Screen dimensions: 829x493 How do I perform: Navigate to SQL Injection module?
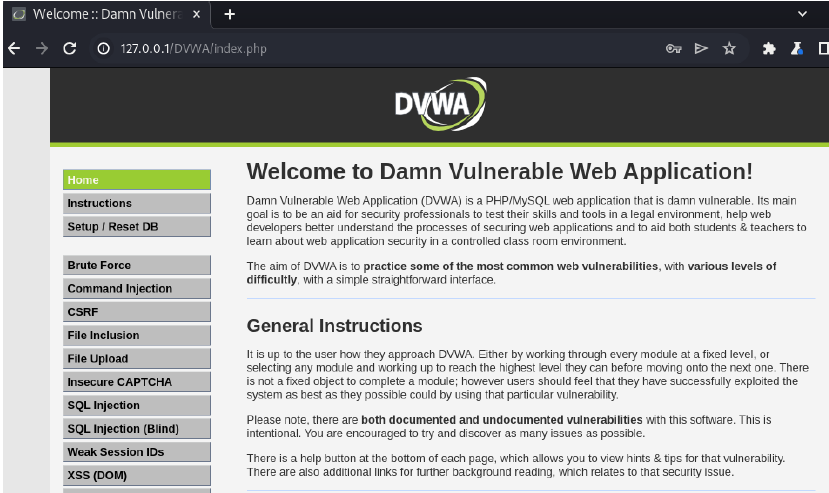136,405
